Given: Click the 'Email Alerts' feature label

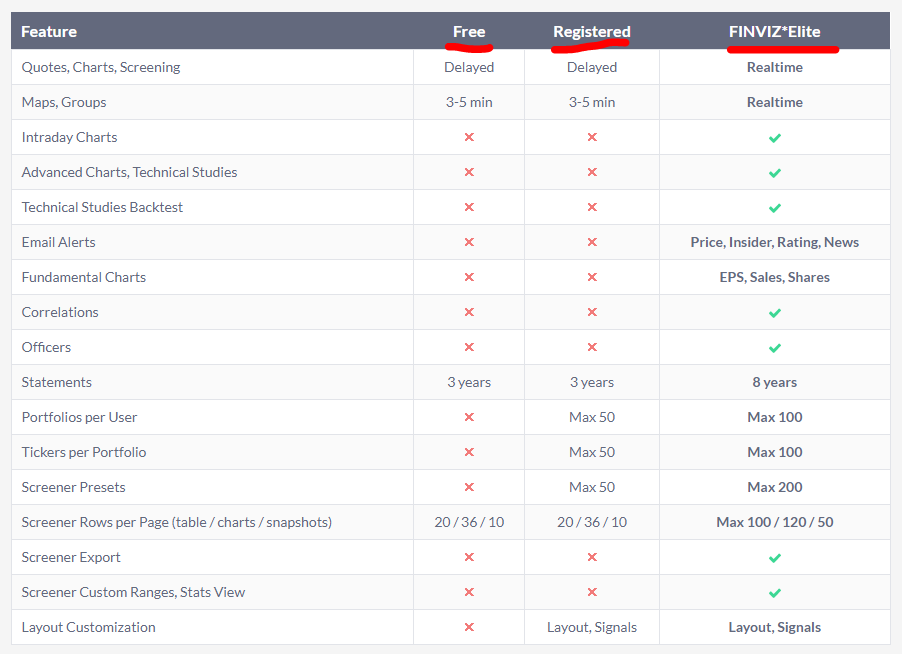Looking at the screenshot, I should point(58,242).
